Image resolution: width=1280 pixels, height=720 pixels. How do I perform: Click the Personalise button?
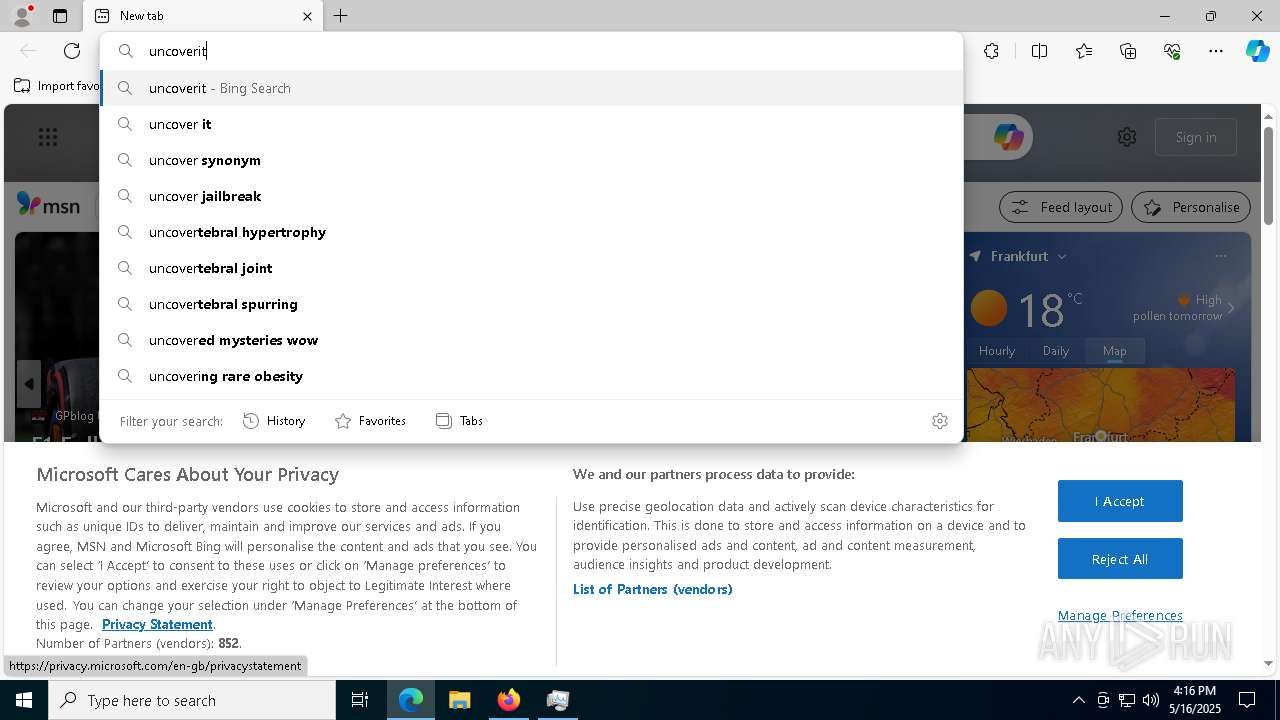[x=1191, y=207]
